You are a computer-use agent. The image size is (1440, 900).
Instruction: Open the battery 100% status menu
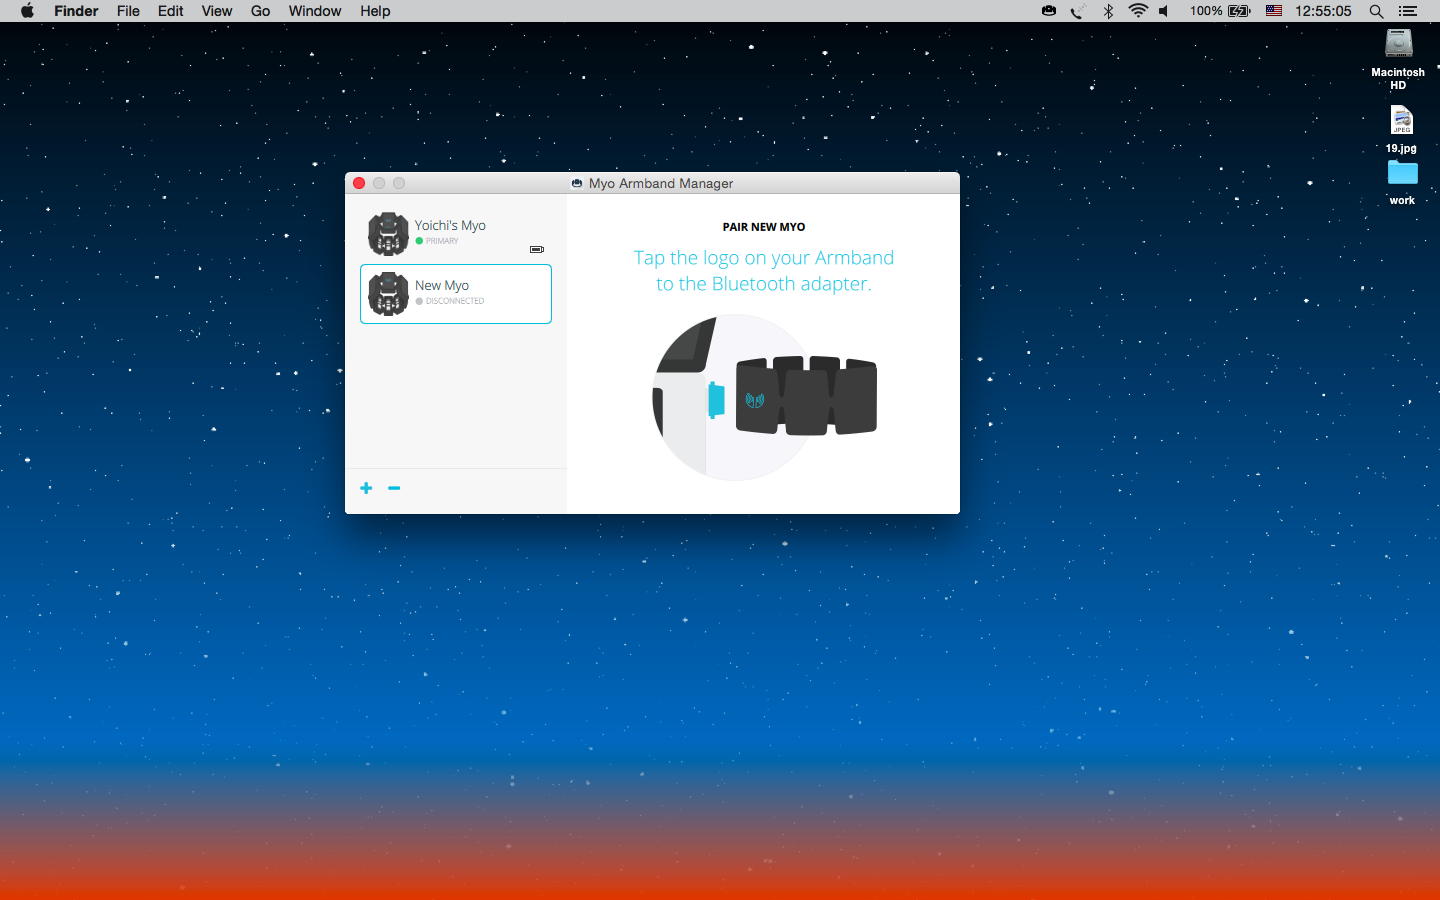[1220, 11]
